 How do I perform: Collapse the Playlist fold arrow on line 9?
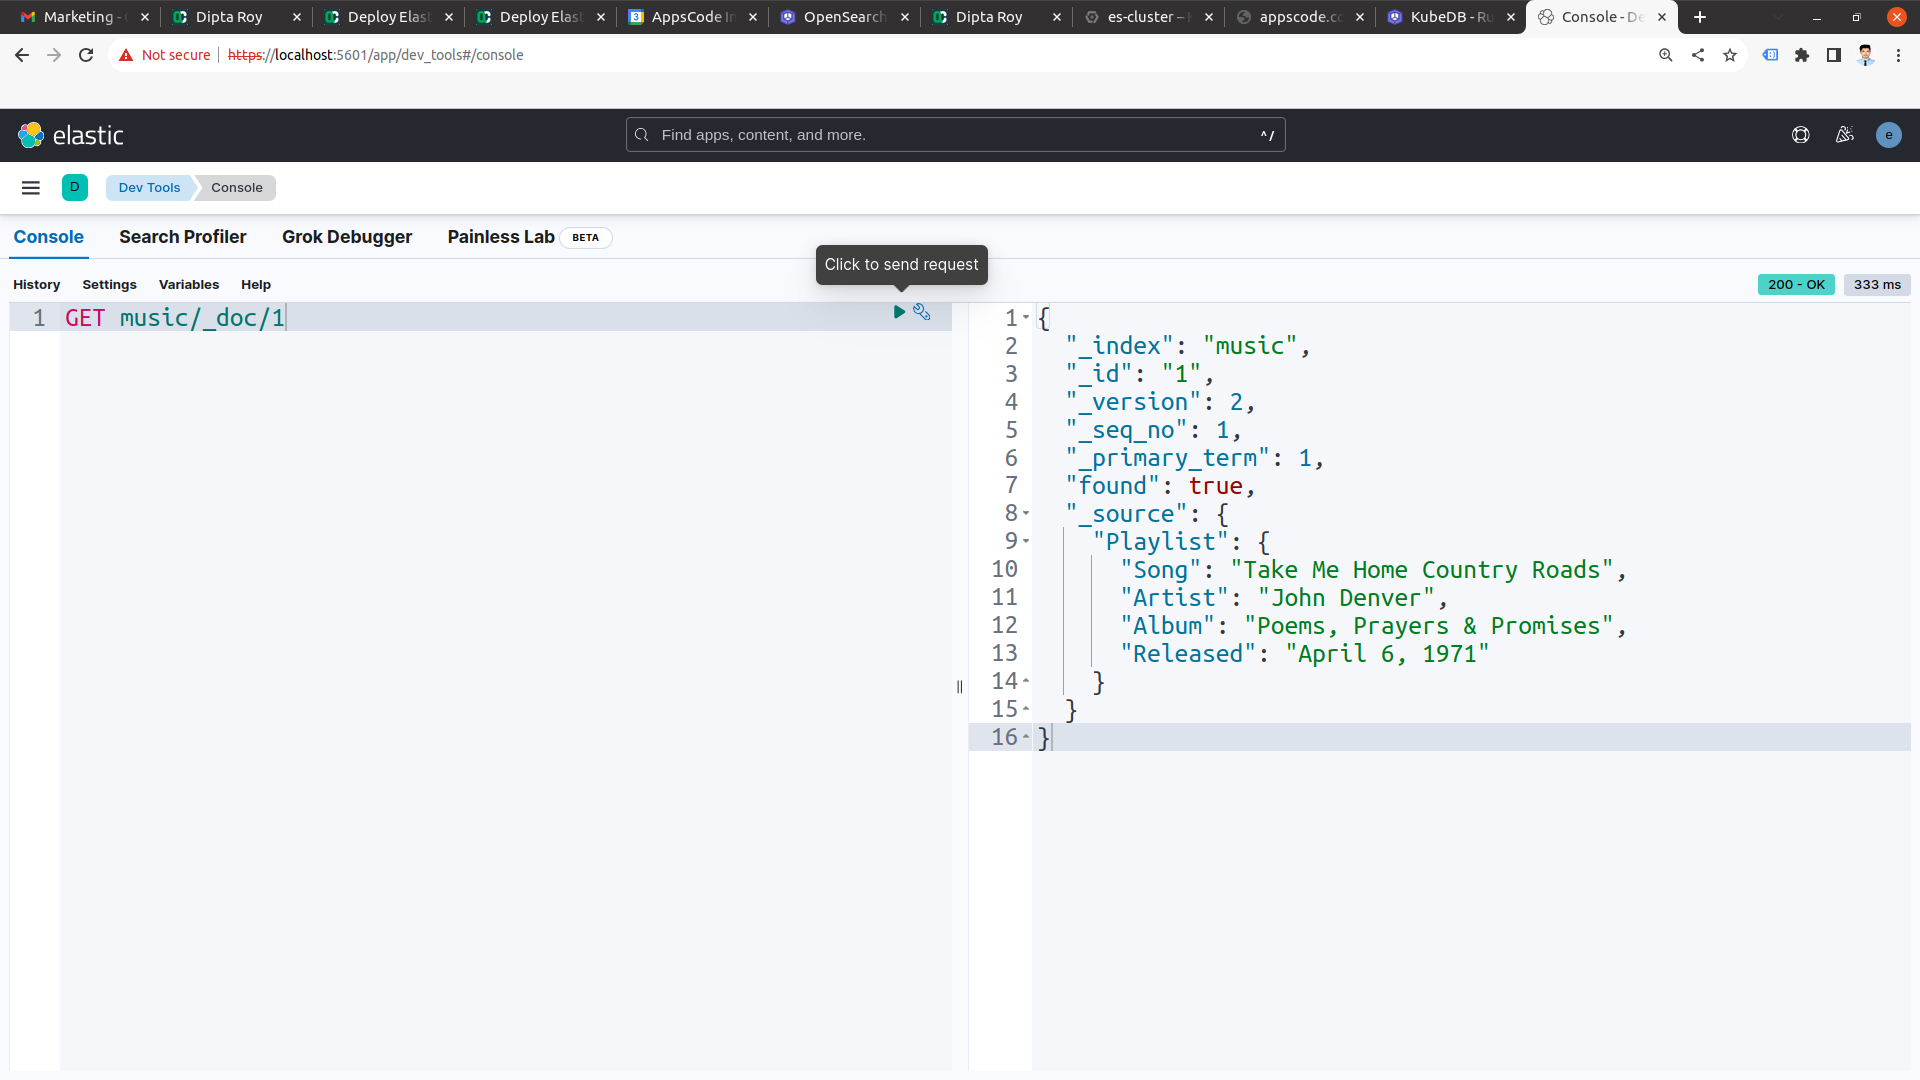[x=1026, y=542]
